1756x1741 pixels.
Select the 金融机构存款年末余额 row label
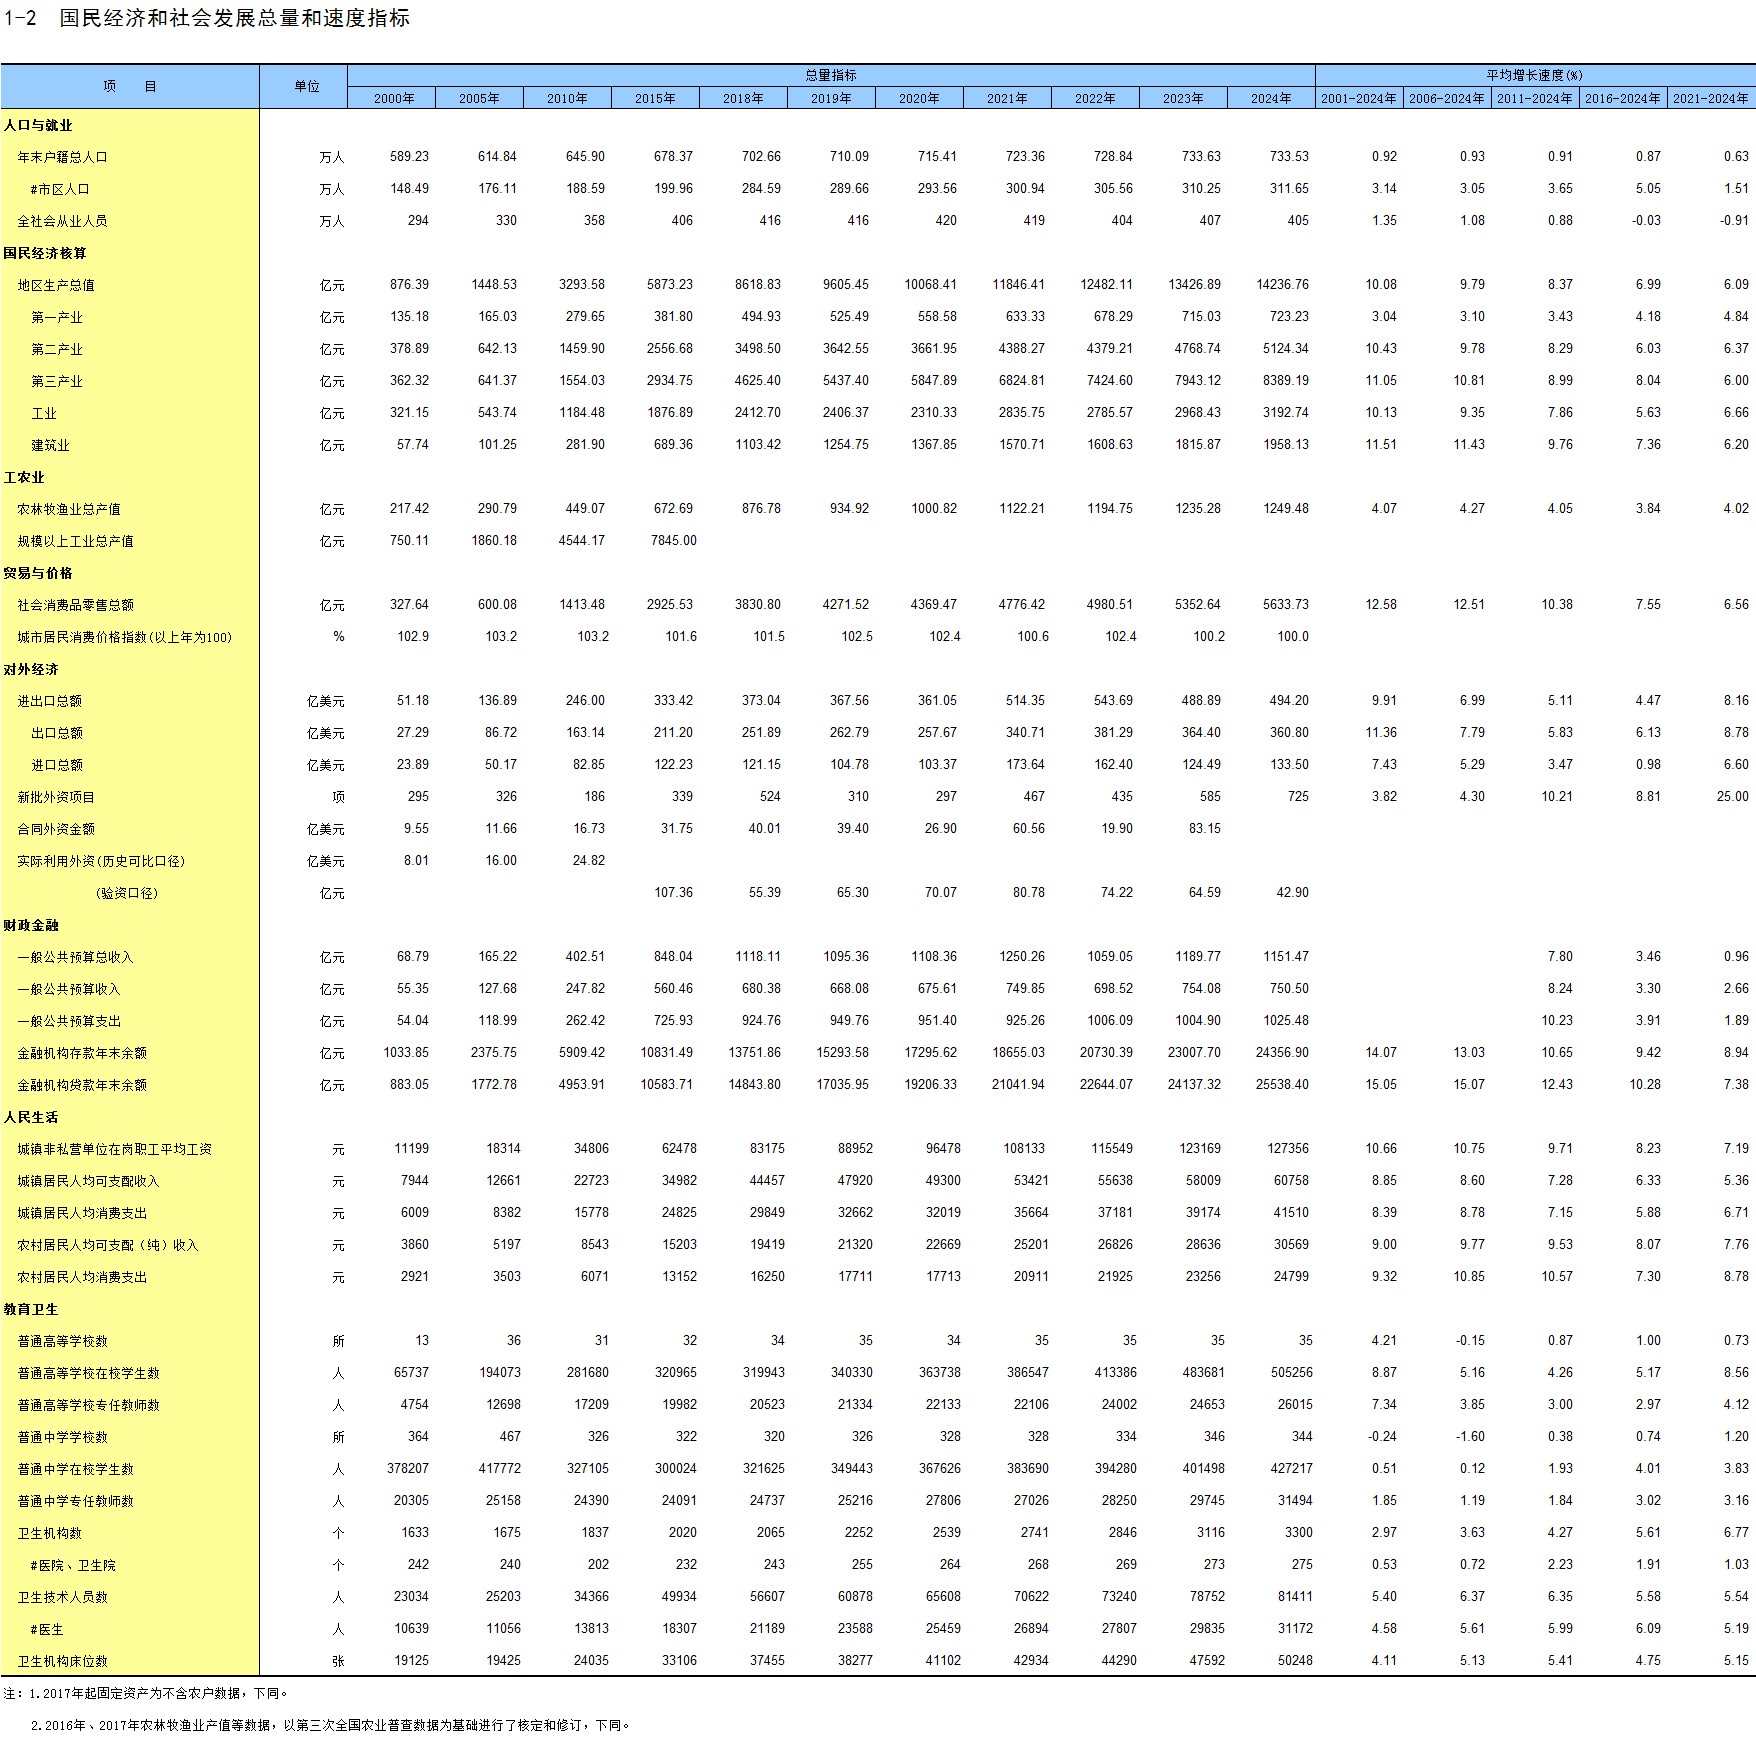click(82, 1053)
